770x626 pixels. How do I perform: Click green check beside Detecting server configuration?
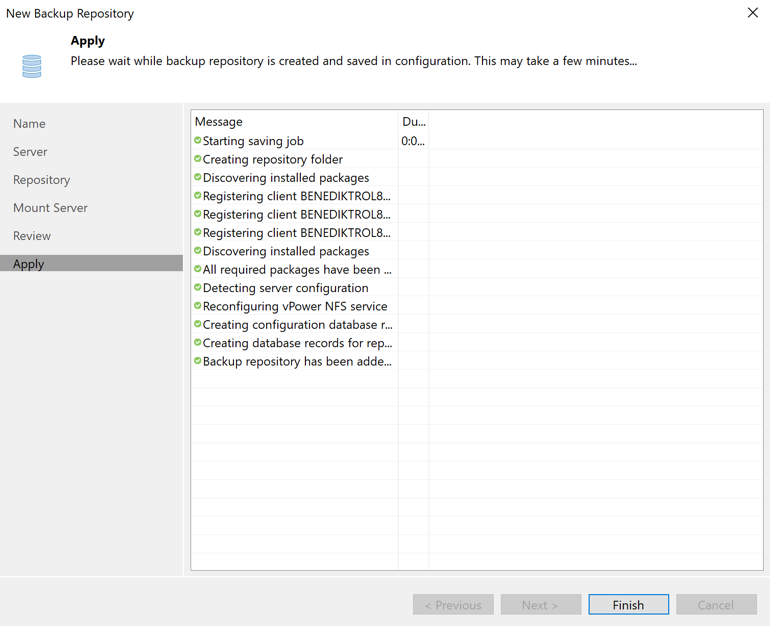coord(198,288)
